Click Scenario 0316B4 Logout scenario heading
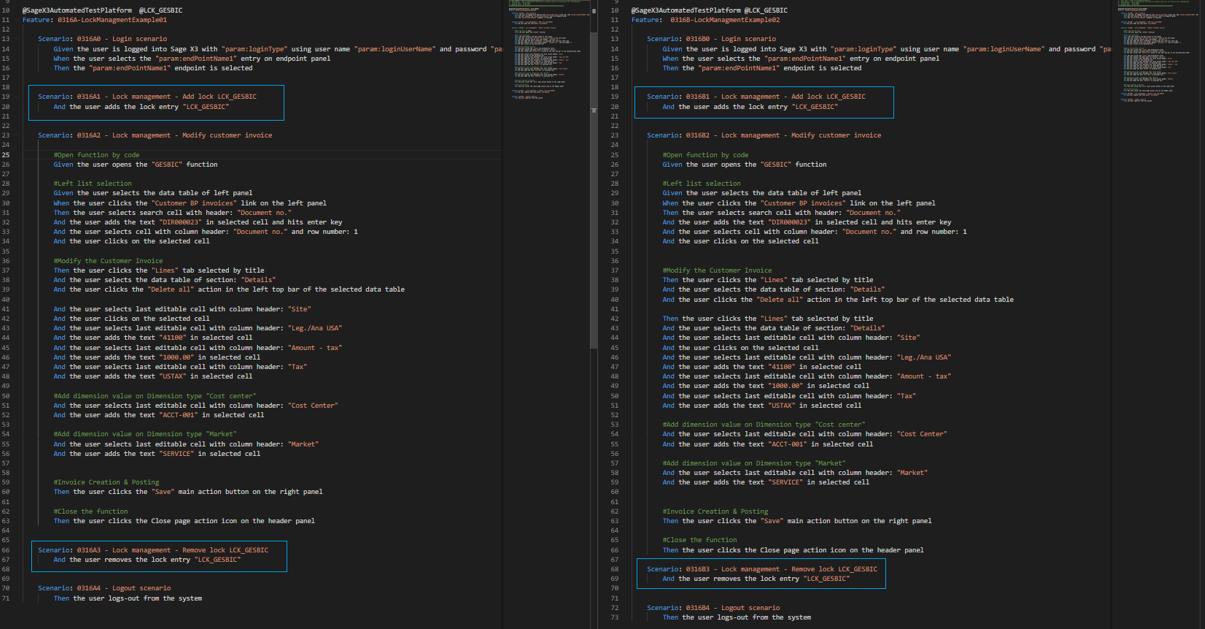This screenshot has height=629, width=1205. click(713, 608)
